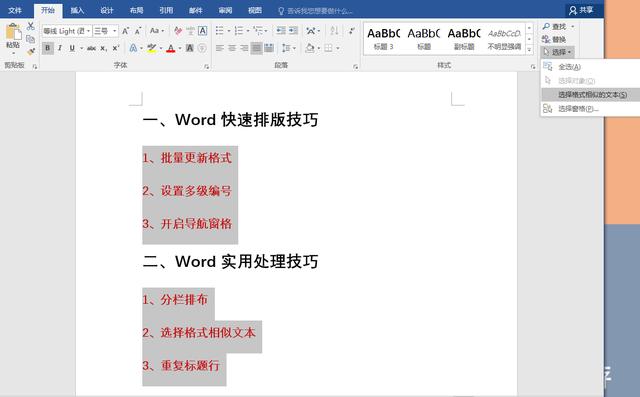Open the 文件 tab
The width and height of the screenshot is (640, 397).
pyautogui.click(x=15, y=11)
